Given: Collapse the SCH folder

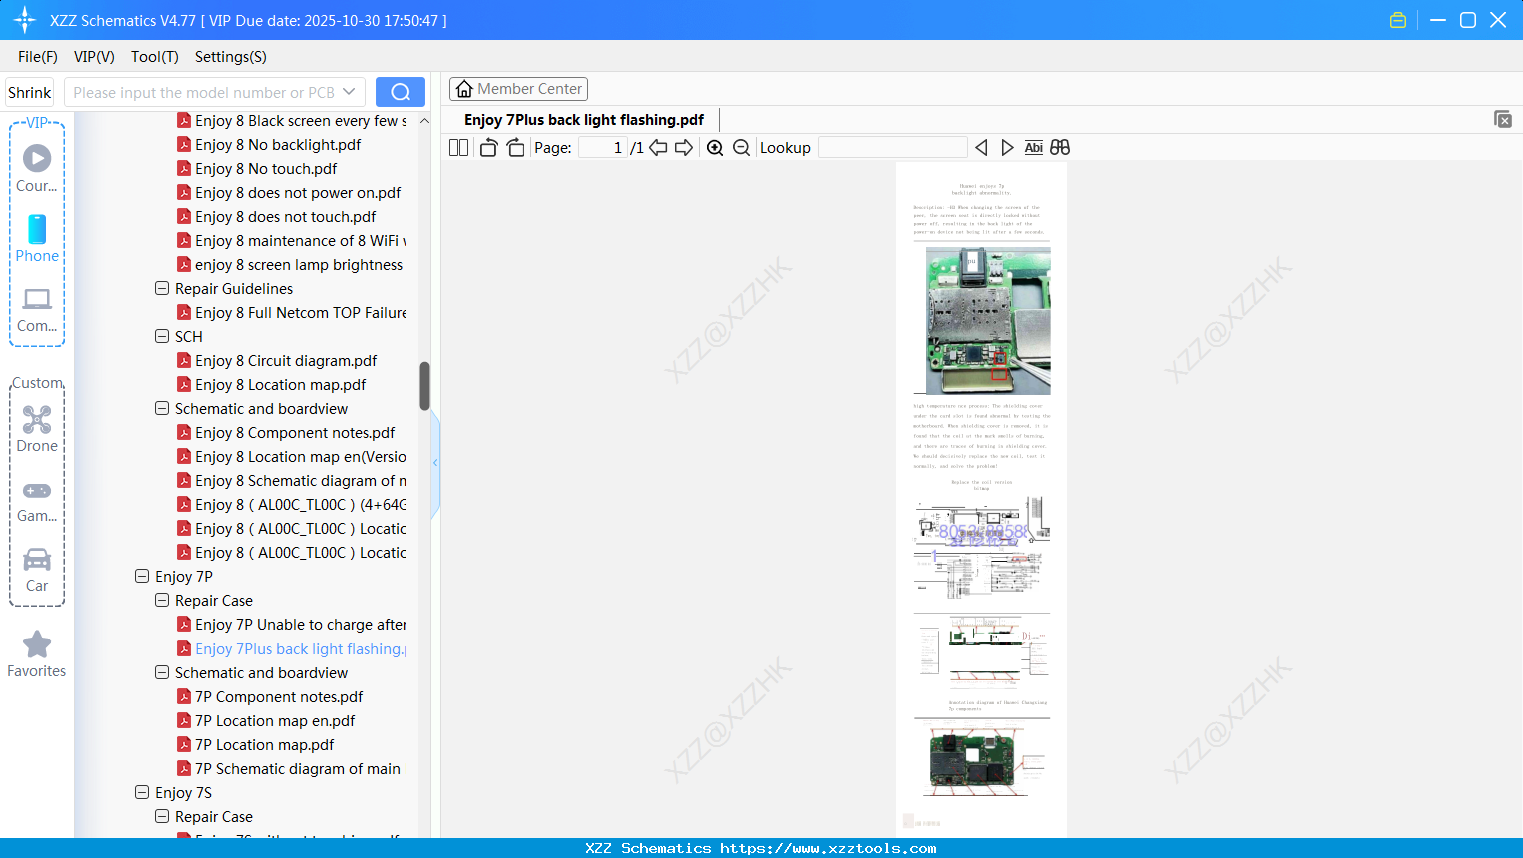Looking at the screenshot, I should pos(161,336).
